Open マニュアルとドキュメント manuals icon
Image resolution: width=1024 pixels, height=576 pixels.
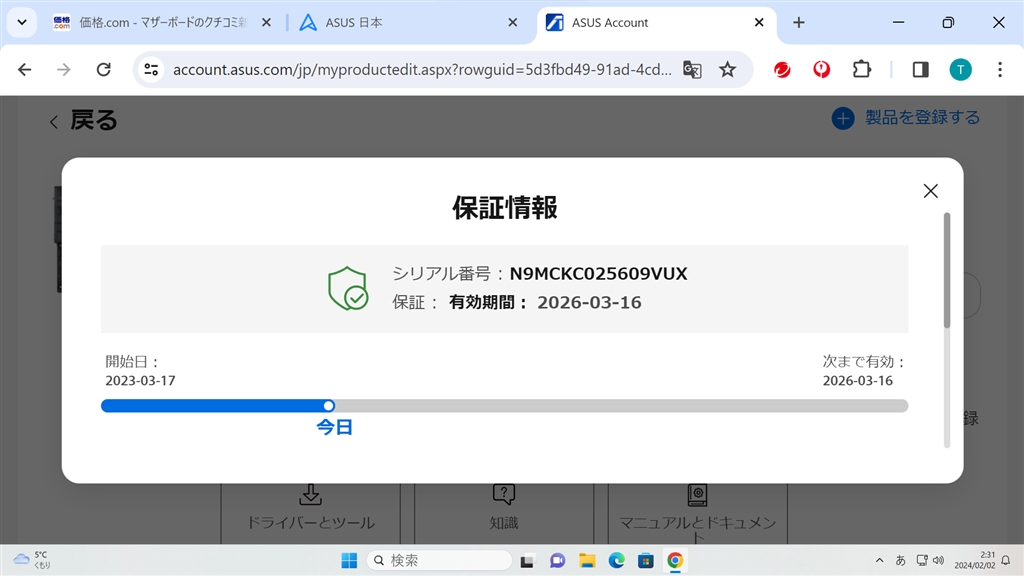[697, 494]
